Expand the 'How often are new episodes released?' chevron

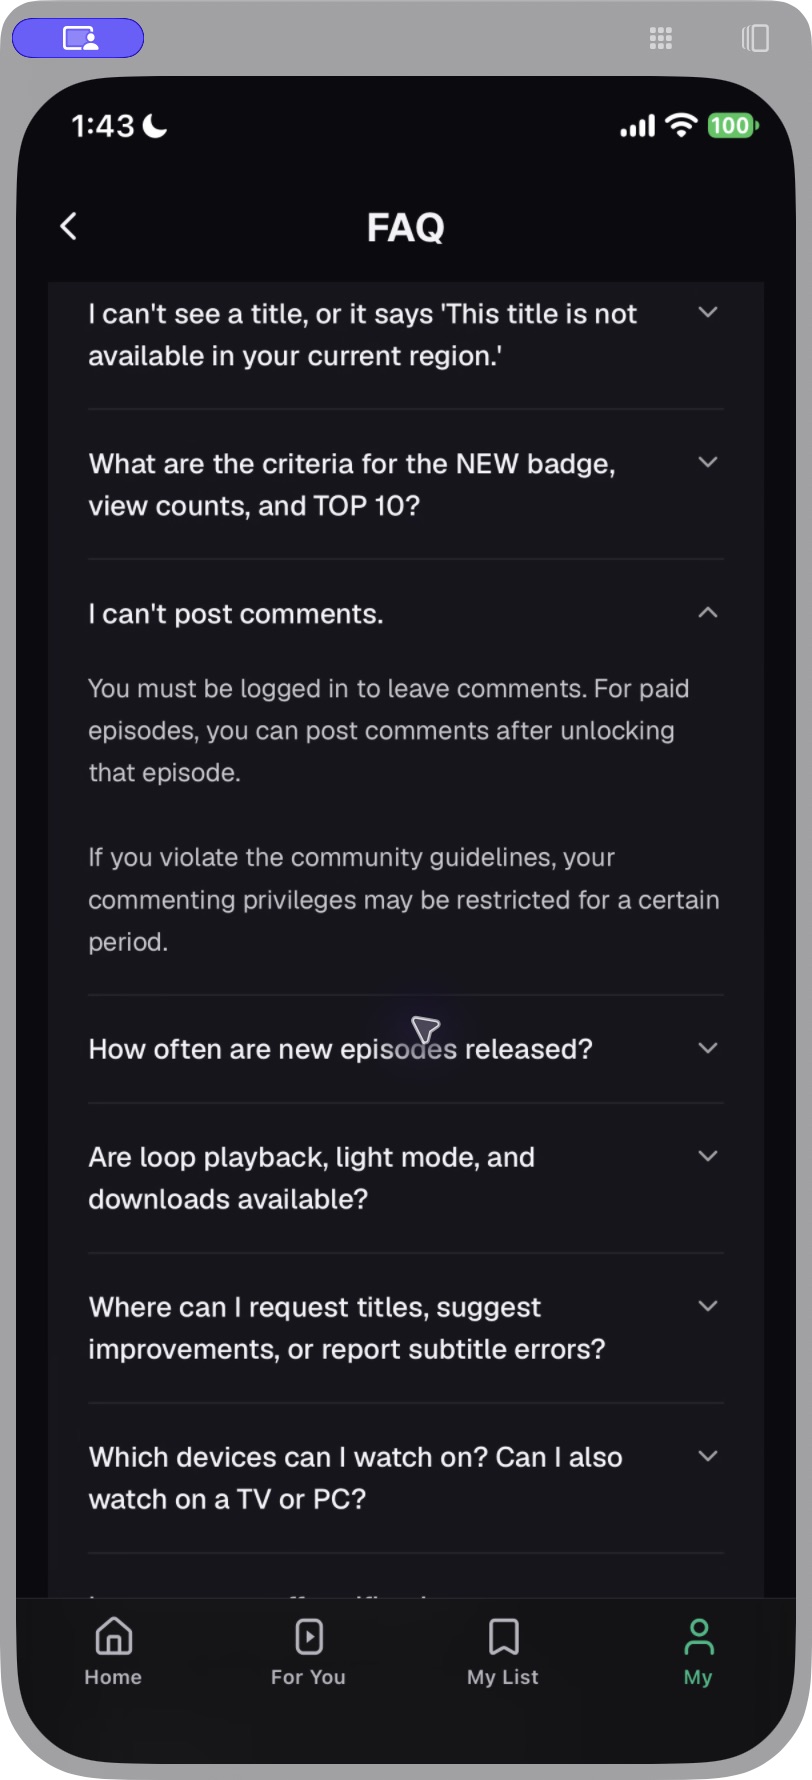pos(708,1048)
